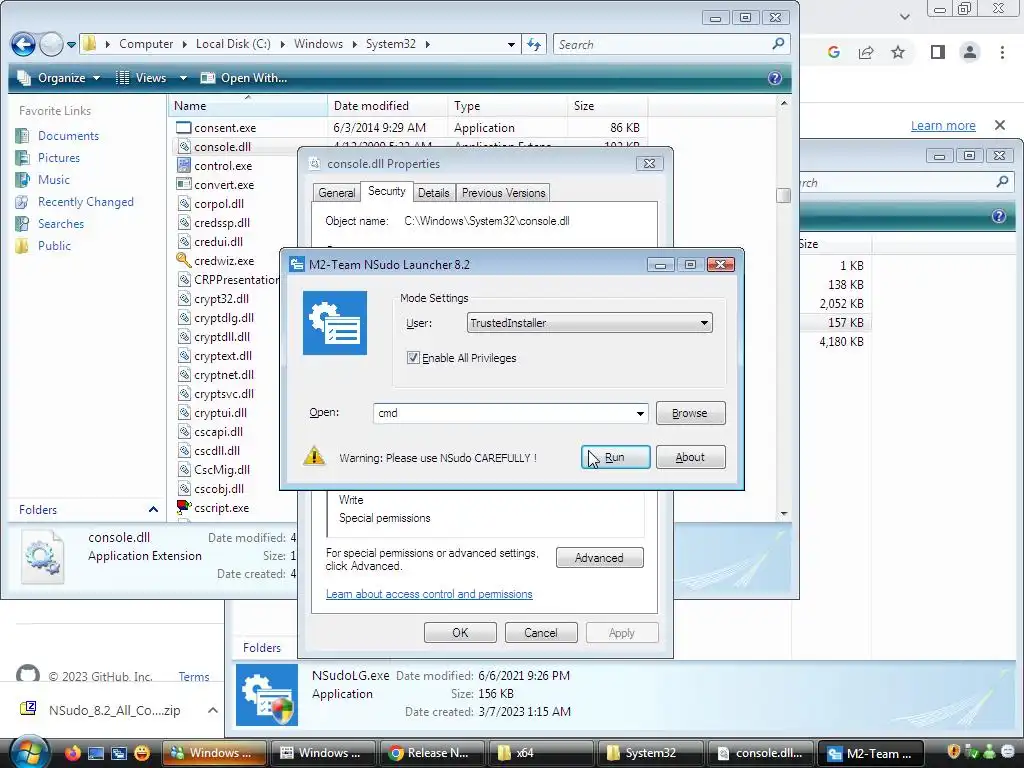1024x768 pixels.
Task: Open the Organize menu
Action: 59,78
